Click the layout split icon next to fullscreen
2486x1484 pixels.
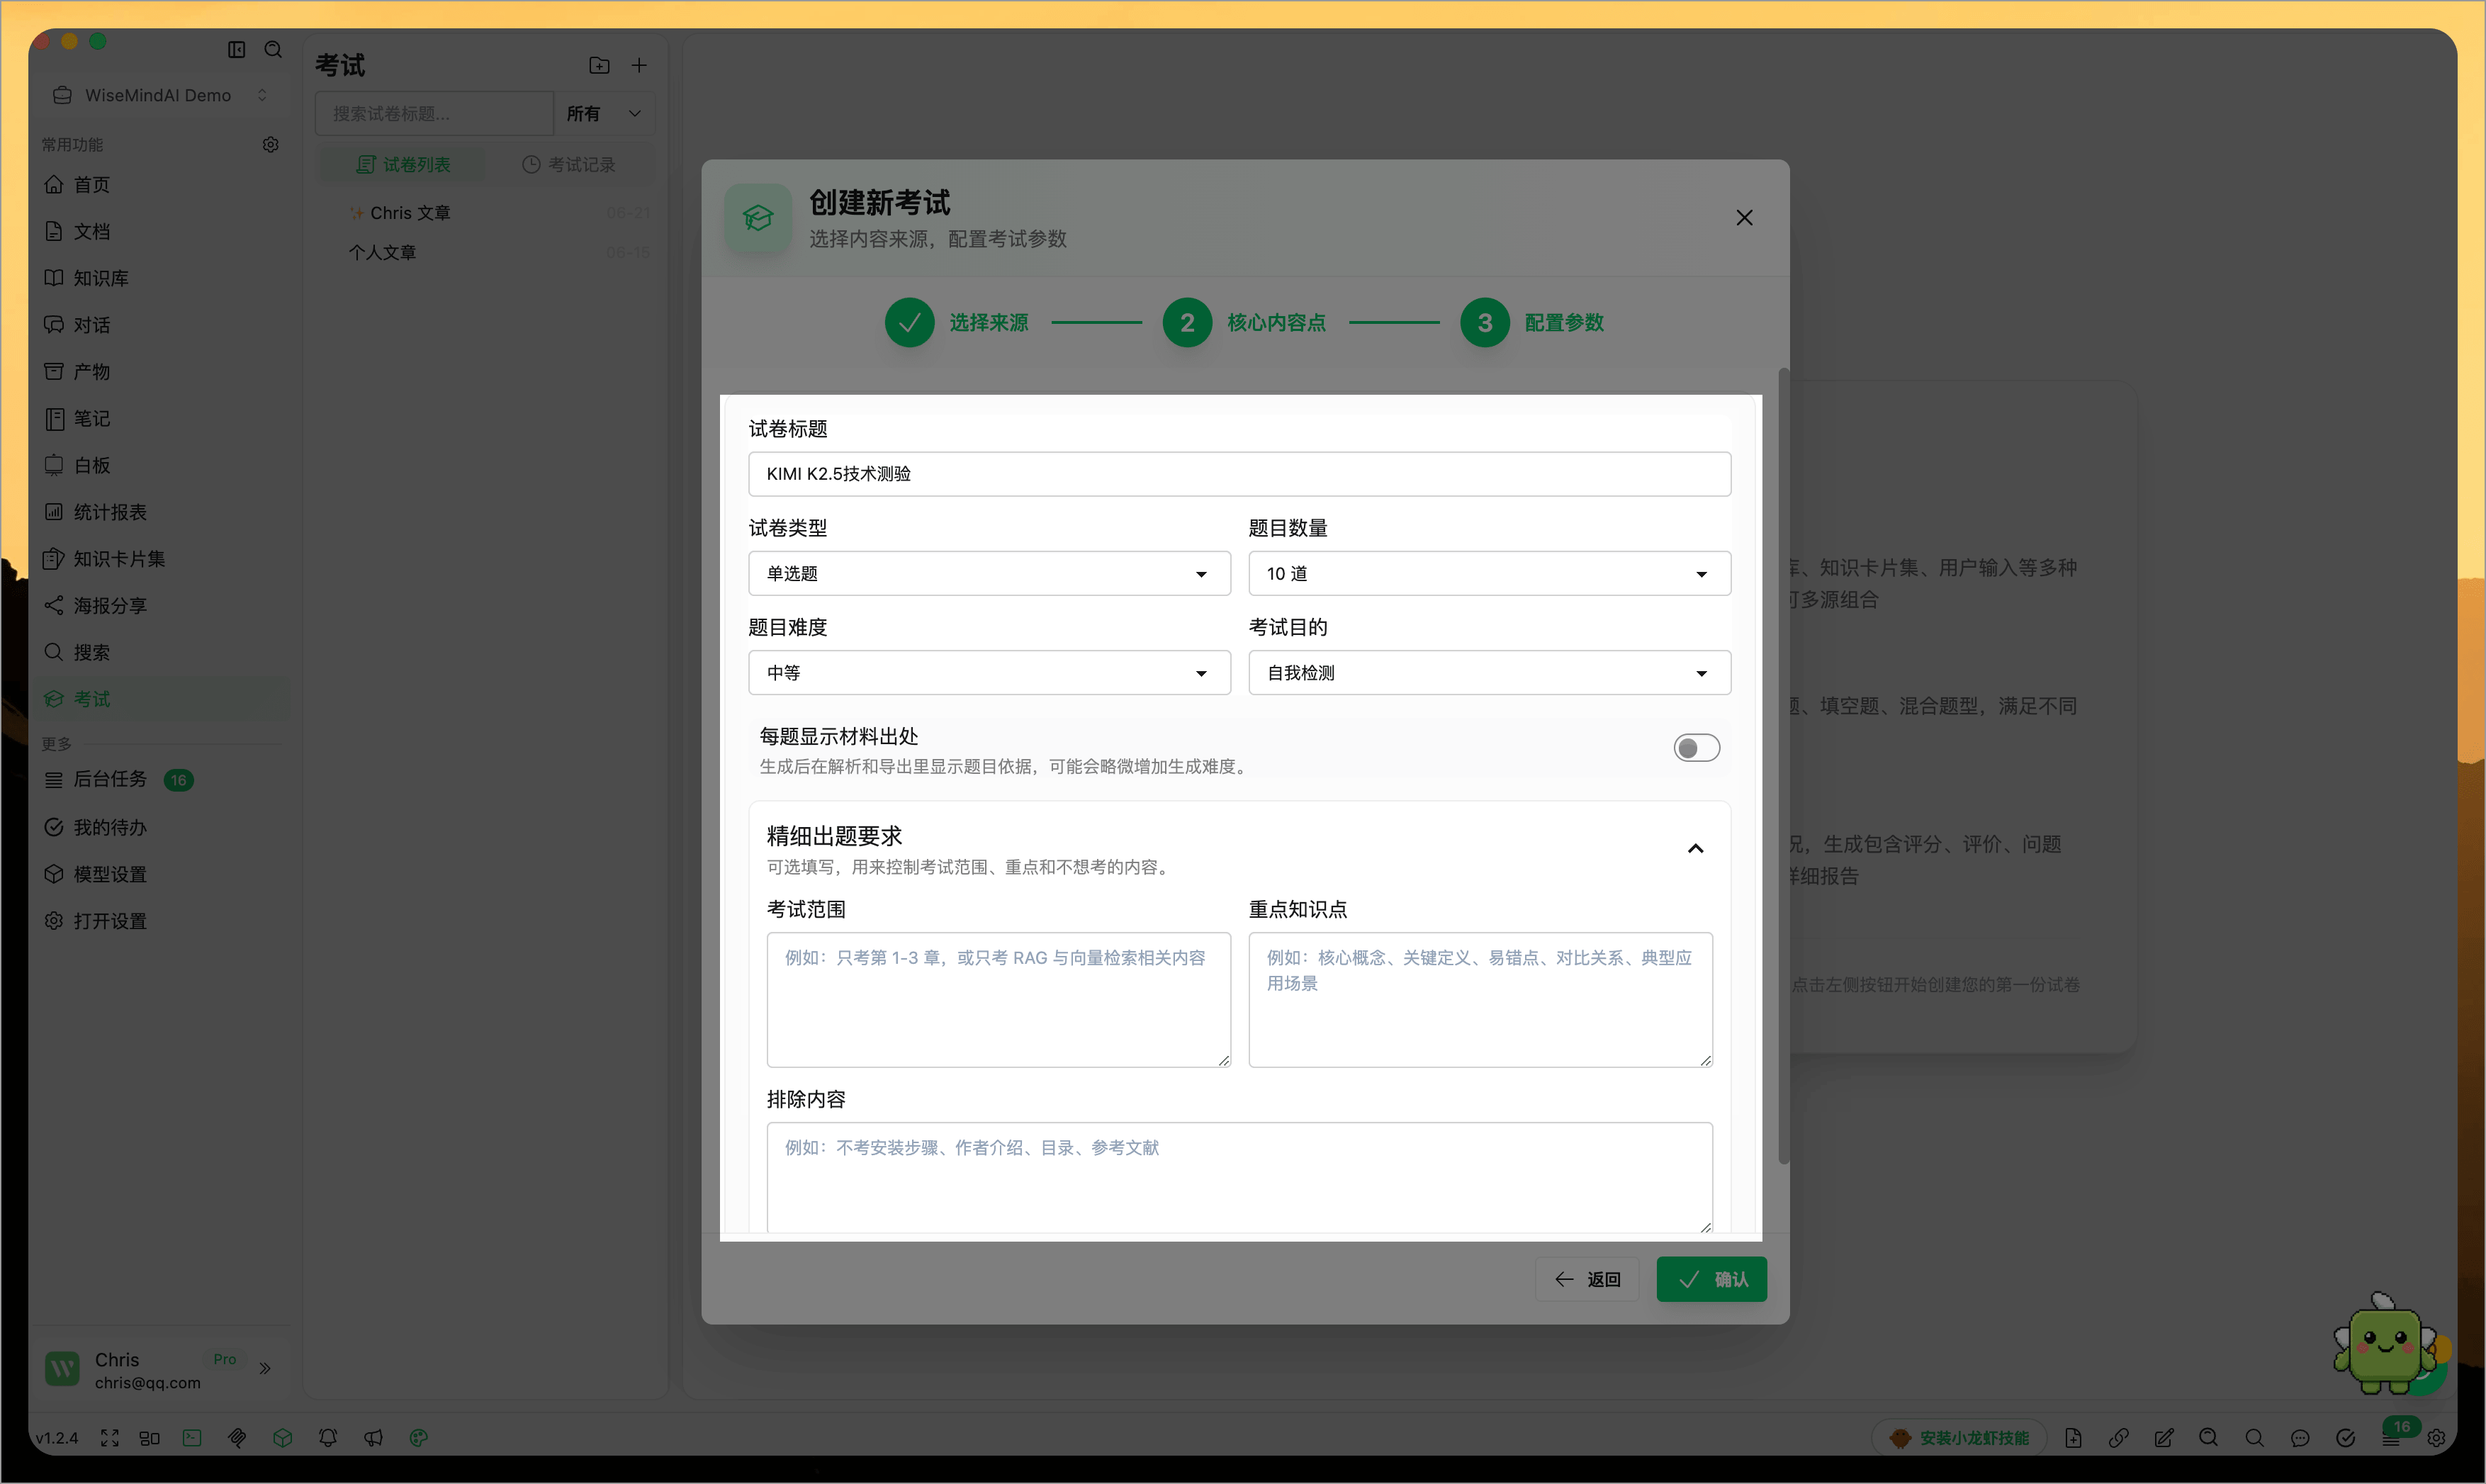click(x=149, y=1437)
